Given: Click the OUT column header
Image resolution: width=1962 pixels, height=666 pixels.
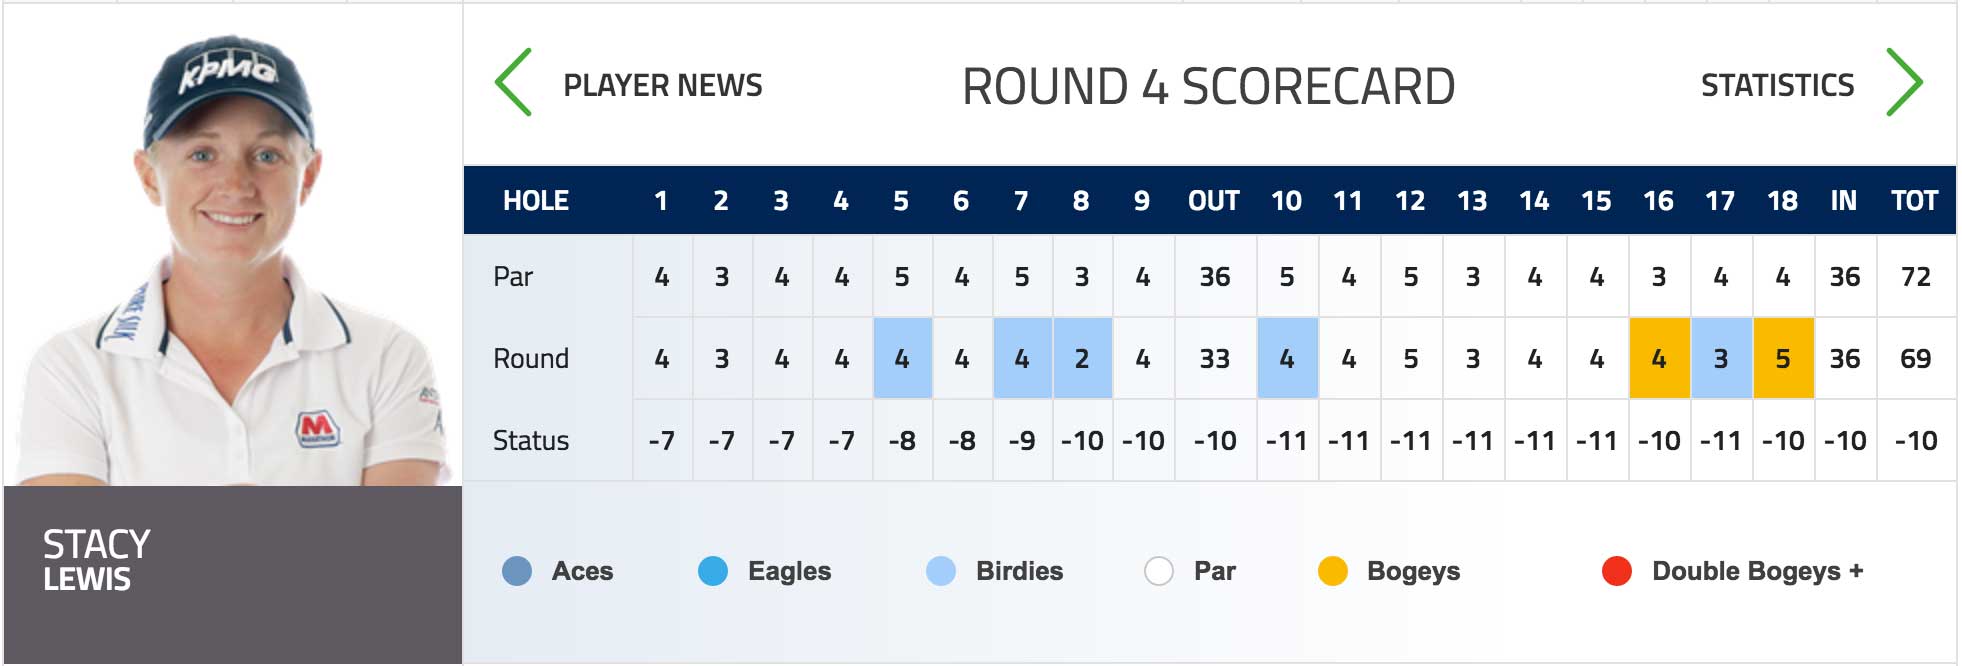Looking at the screenshot, I should 1214,201.
